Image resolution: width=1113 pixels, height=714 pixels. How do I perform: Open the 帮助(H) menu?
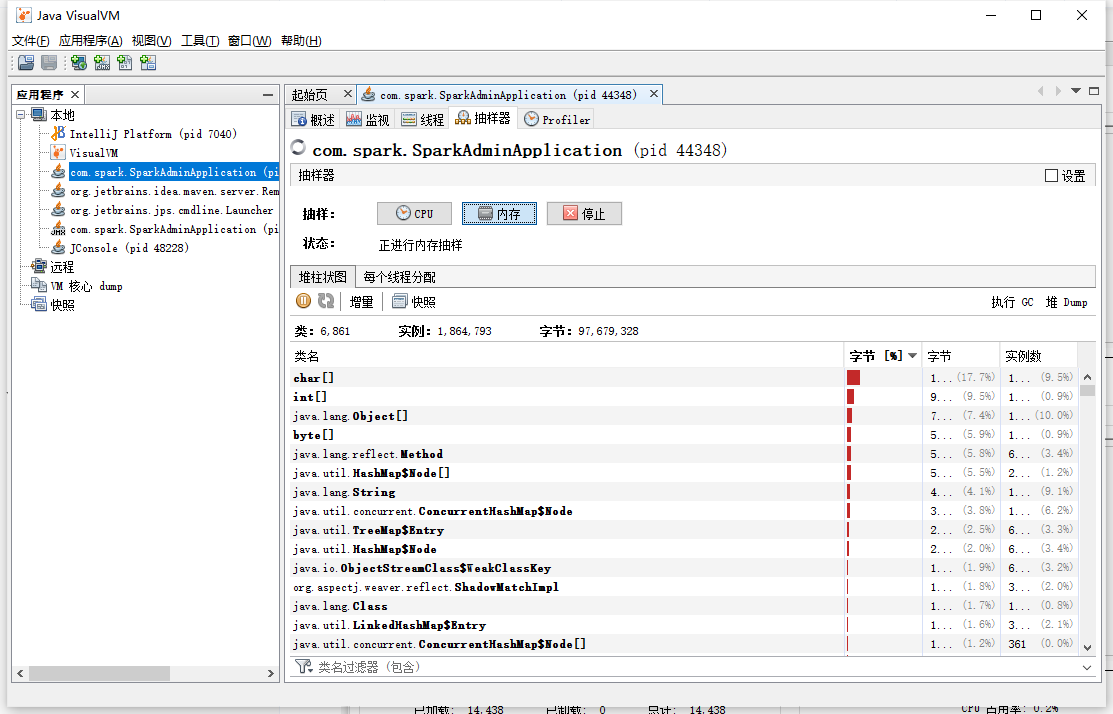[301, 40]
